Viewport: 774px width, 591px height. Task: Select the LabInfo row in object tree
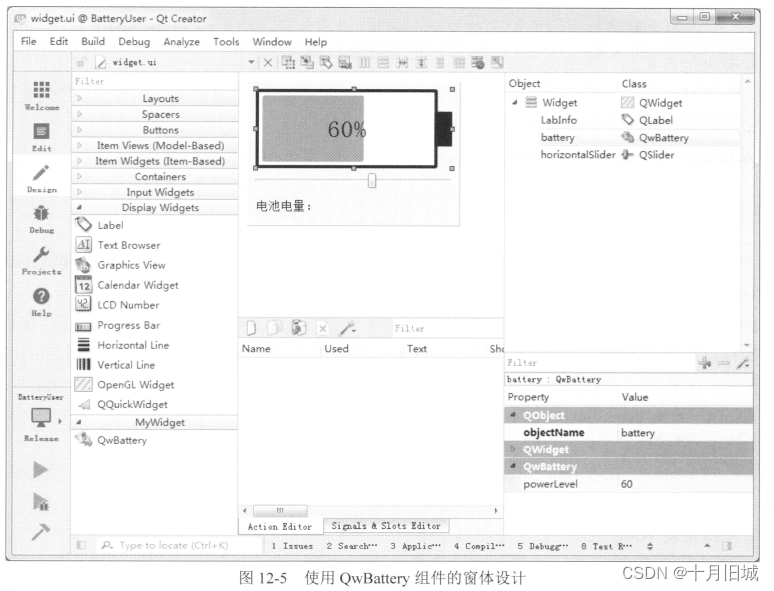click(x=624, y=120)
